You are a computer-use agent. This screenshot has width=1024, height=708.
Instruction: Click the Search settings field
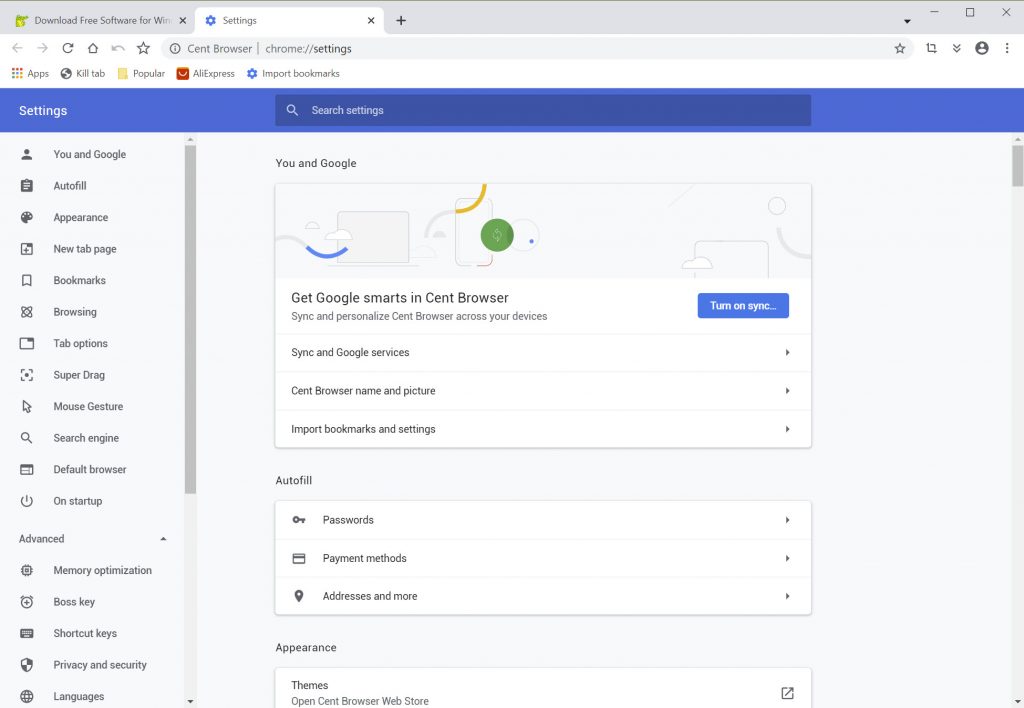click(x=543, y=110)
